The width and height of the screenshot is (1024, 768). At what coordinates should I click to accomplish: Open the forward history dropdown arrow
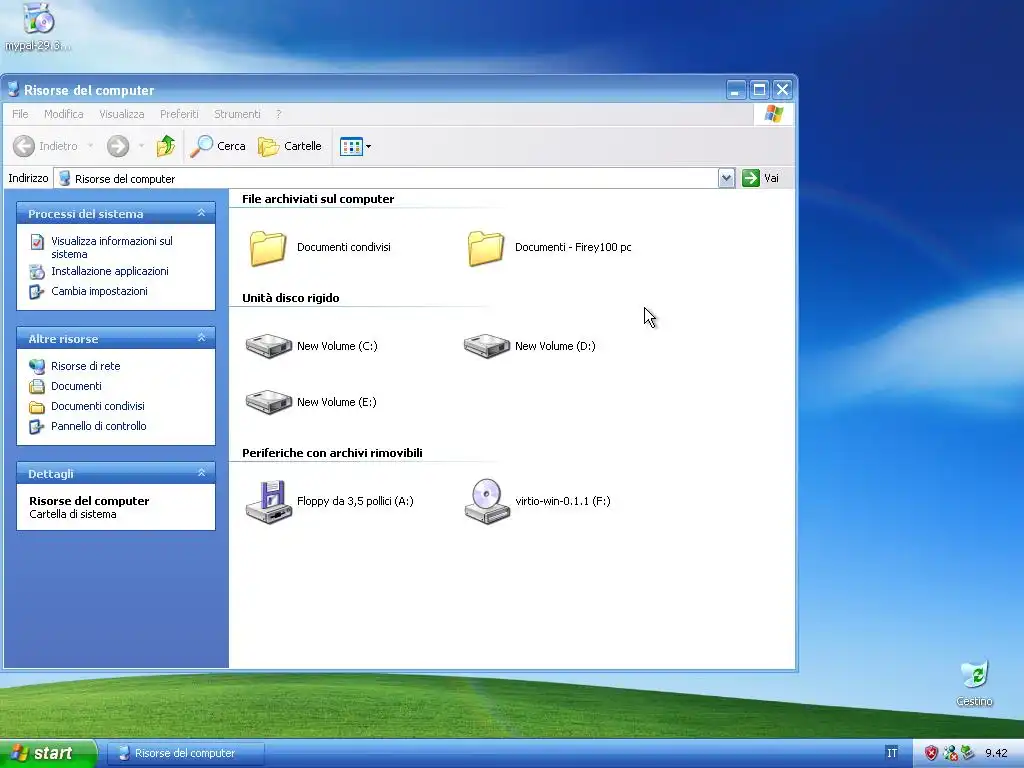140,146
